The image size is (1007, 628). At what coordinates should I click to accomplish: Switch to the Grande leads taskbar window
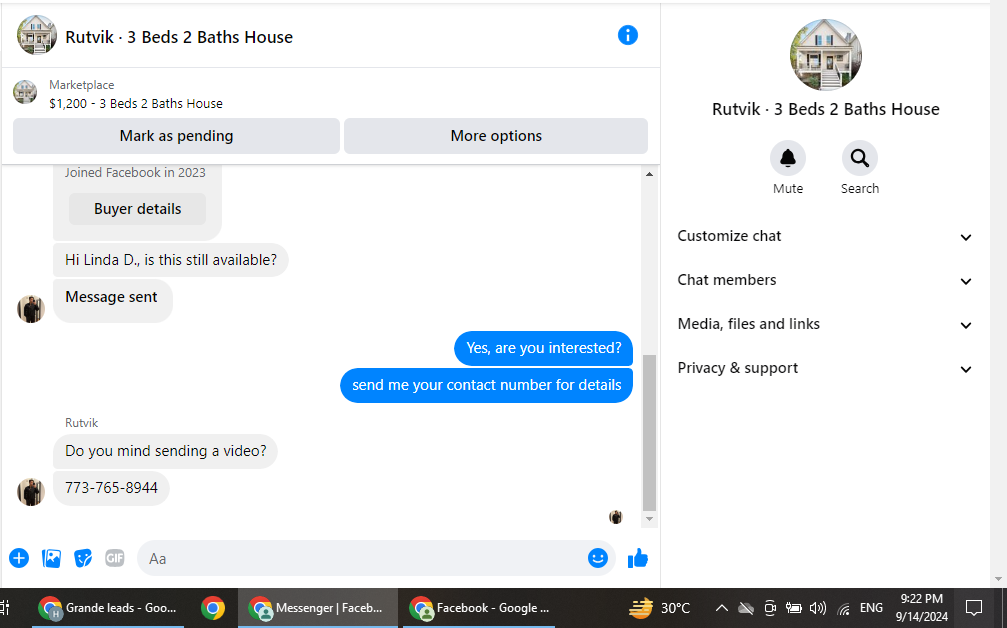tap(109, 607)
